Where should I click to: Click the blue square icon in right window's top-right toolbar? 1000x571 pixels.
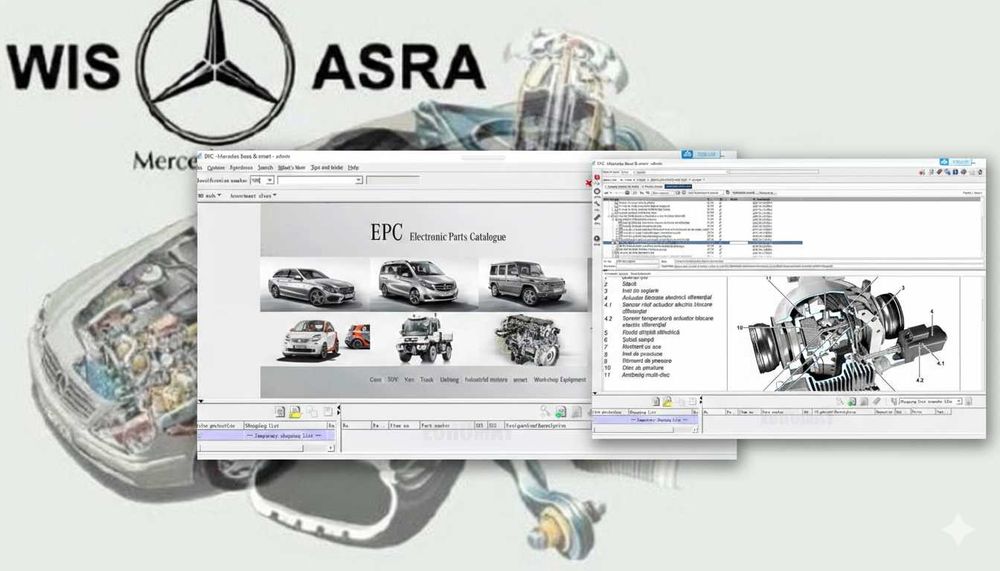[955, 172]
